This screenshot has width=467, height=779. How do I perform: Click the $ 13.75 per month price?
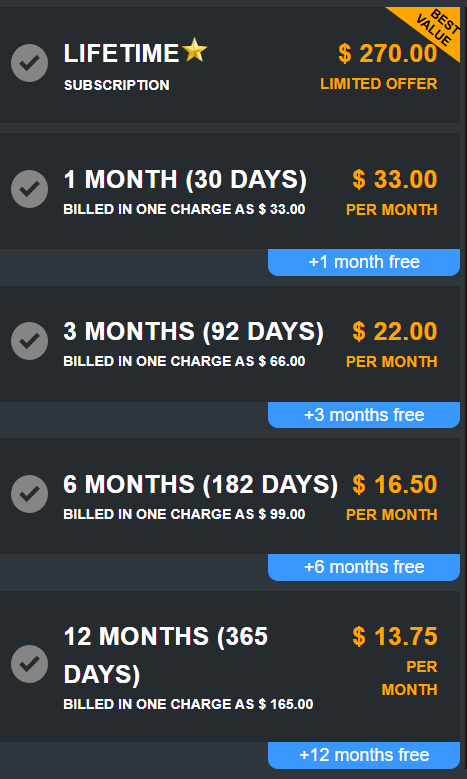(395, 636)
